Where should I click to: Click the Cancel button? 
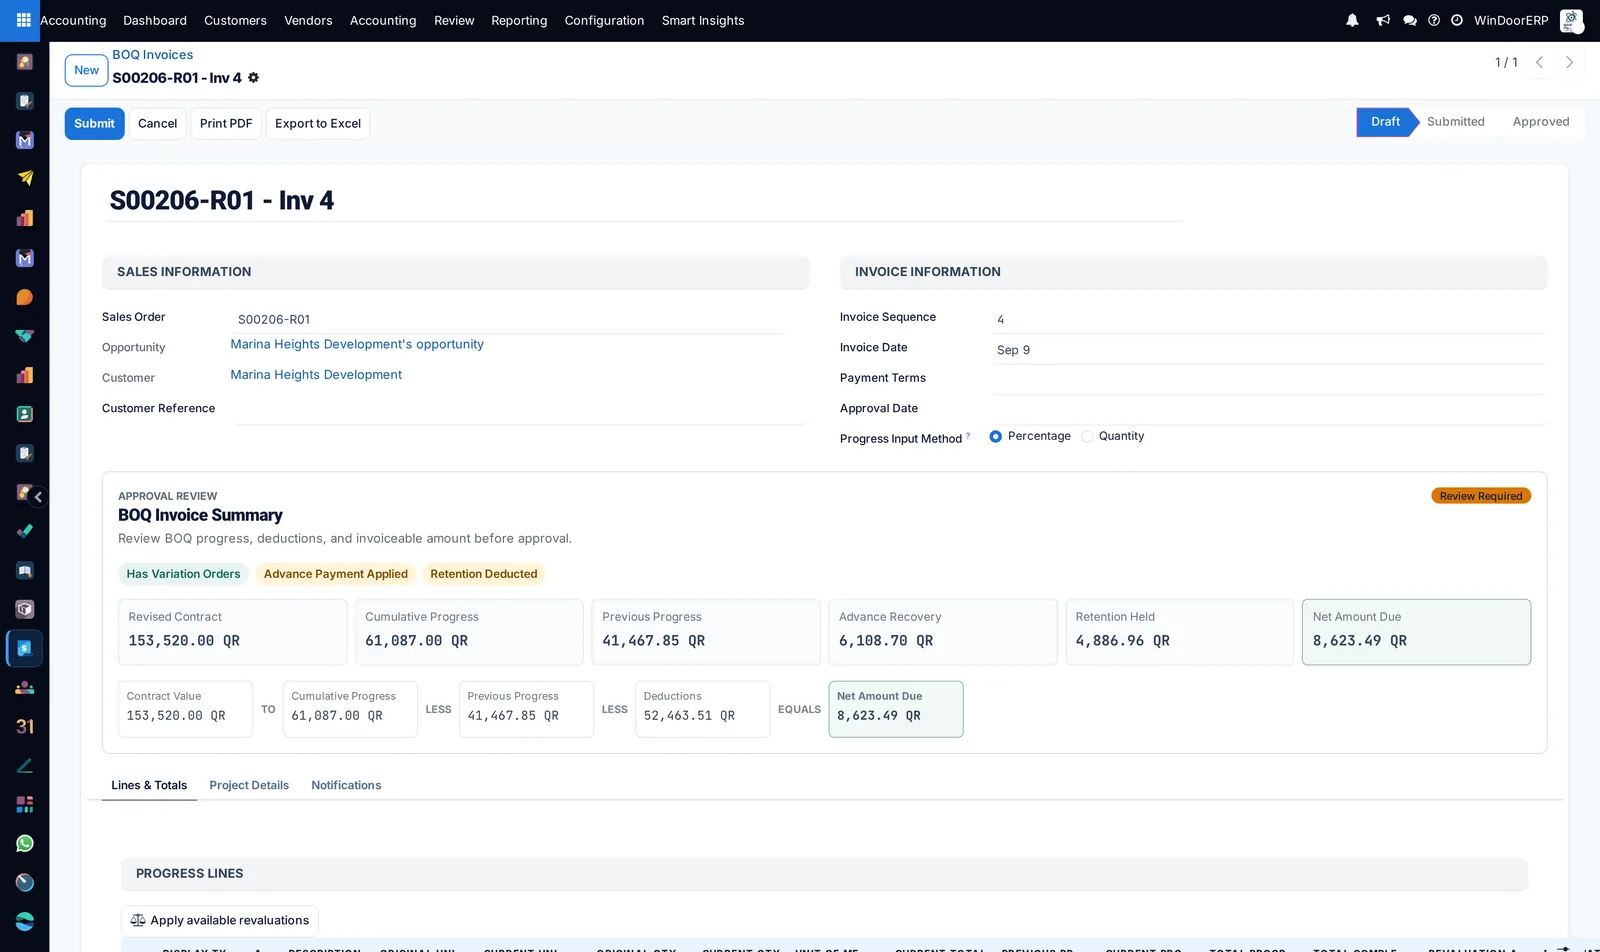(157, 123)
